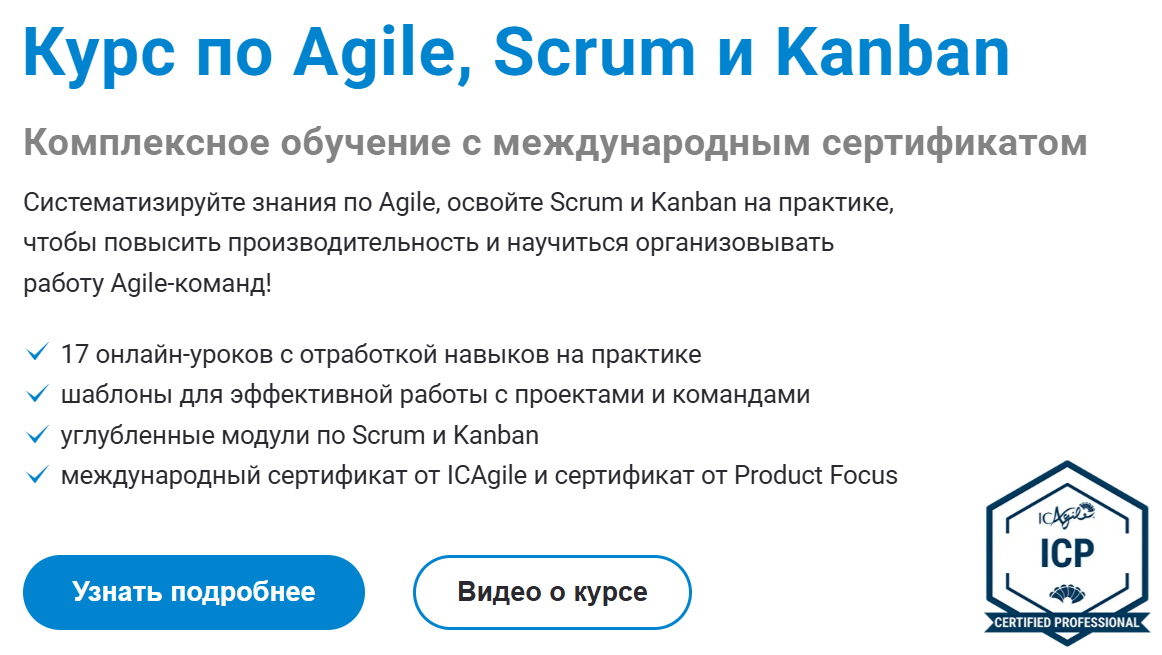This screenshot has height=655, width=1162.
Task: Click checkmark icon beside "шаблоны для эффективной работы"
Action: pyautogui.click(x=38, y=394)
